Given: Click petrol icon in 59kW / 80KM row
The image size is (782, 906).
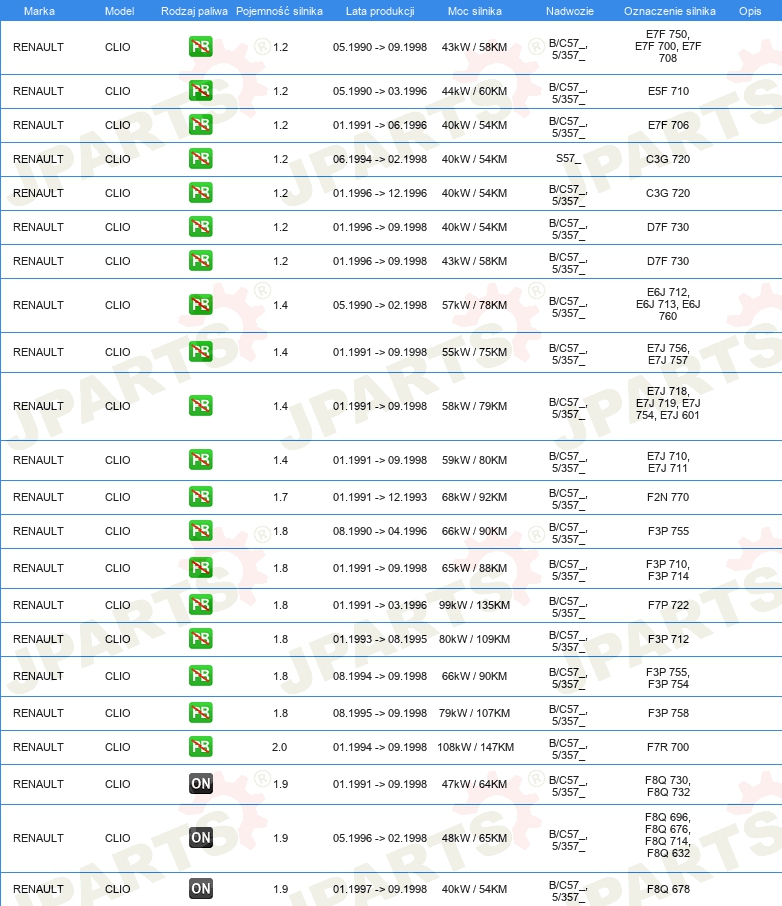Looking at the screenshot, I should pyautogui.click(x=201, y=460).
